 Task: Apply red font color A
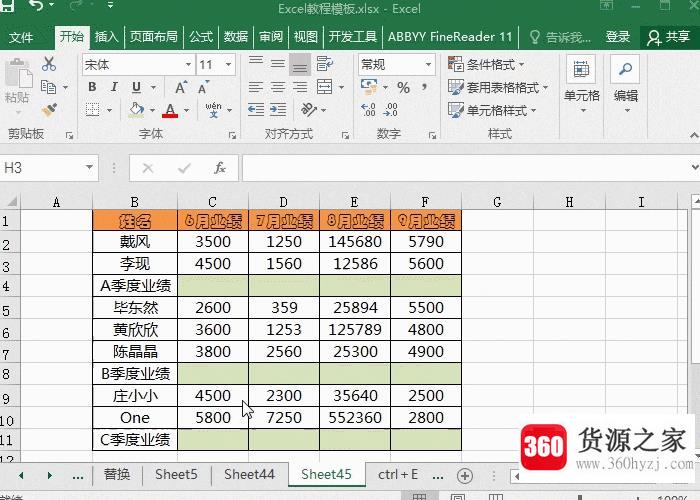point(170,110)
